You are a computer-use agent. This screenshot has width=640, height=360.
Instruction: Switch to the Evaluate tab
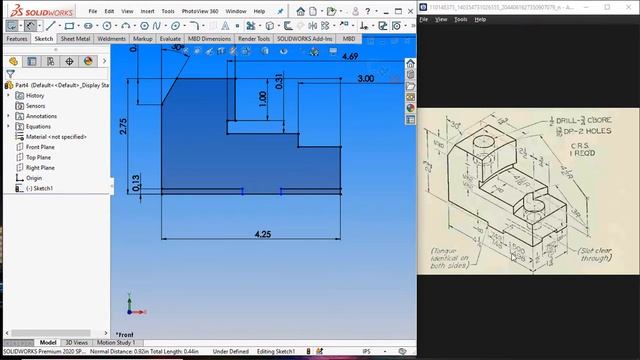(170, 39)
